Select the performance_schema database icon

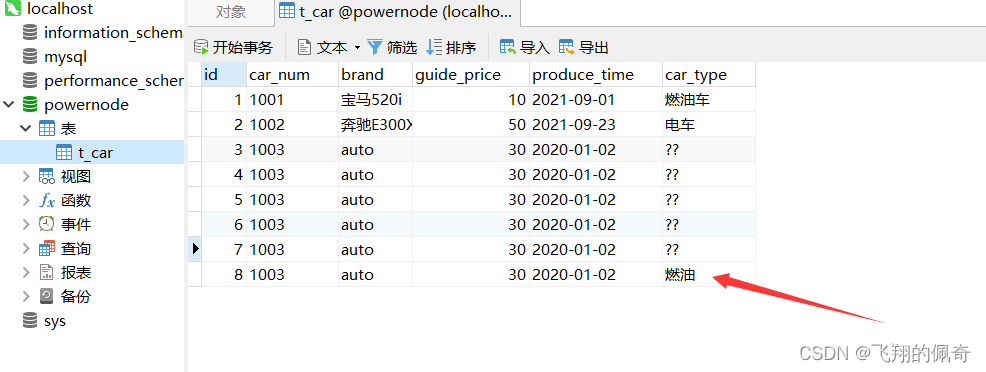click(30, 80)
